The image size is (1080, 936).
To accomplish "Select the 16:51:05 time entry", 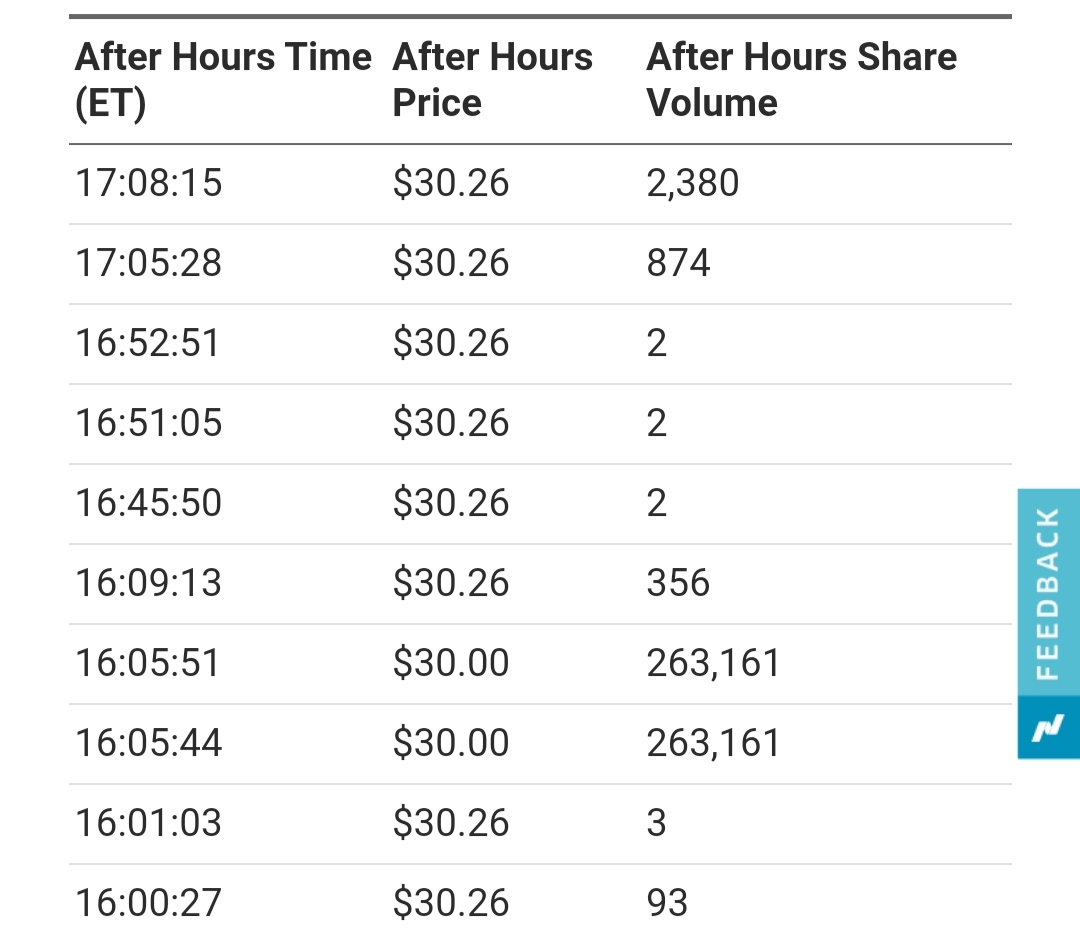I will coord(148,423).
